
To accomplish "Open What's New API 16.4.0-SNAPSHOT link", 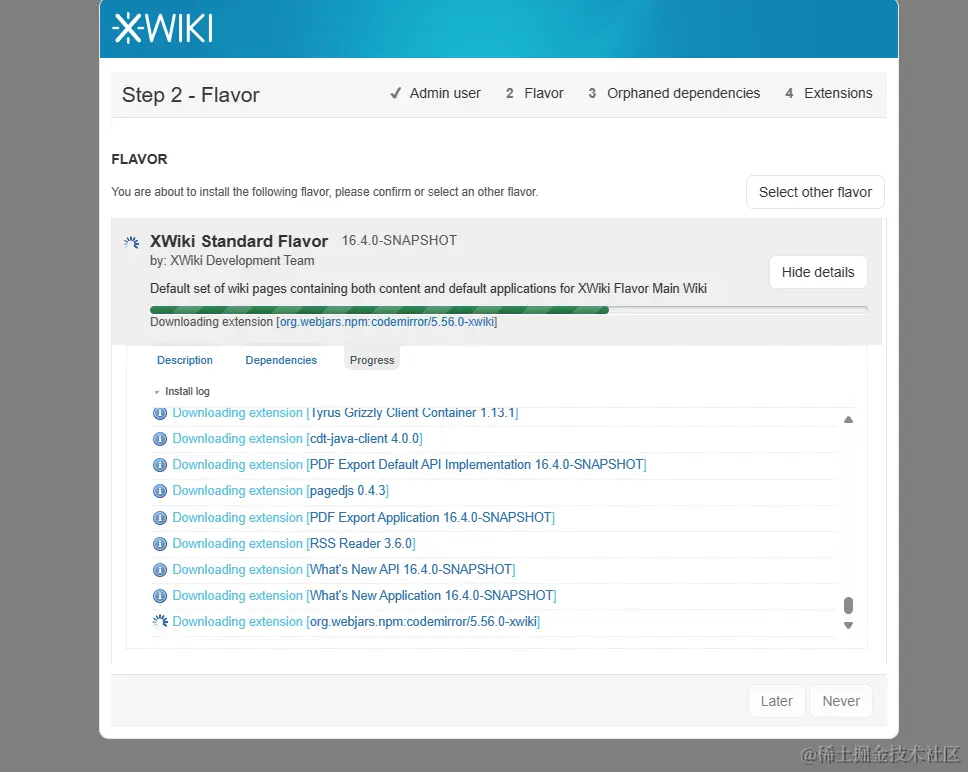I will 411,570.
